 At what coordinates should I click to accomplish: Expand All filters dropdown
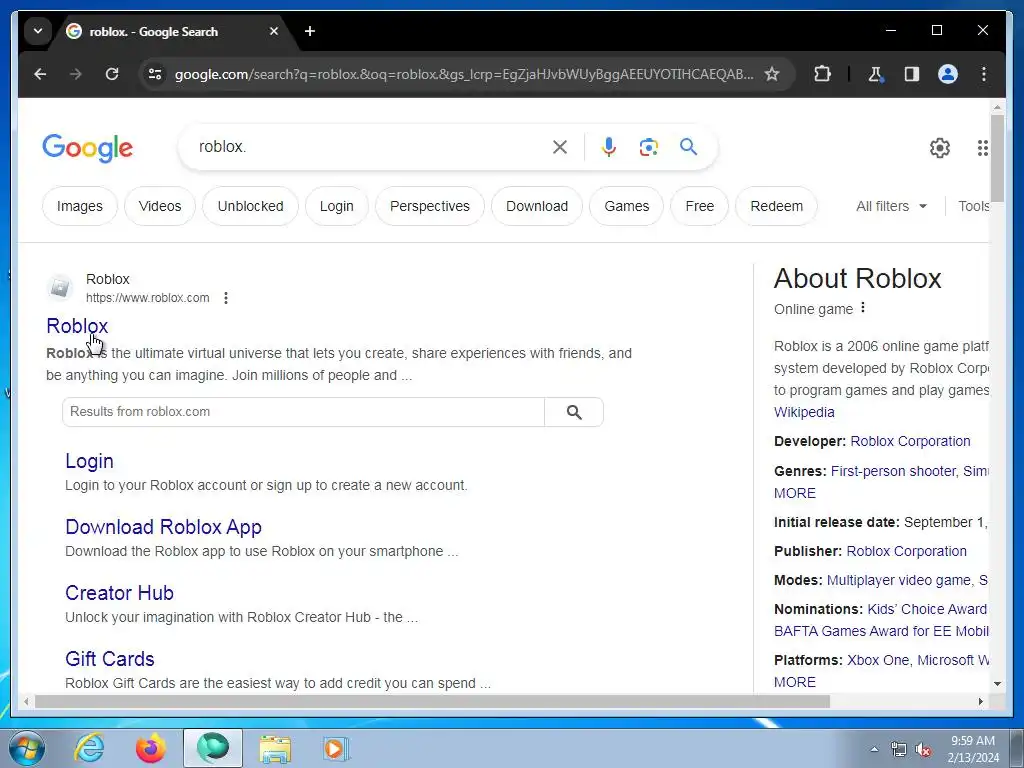click(891, 206)
